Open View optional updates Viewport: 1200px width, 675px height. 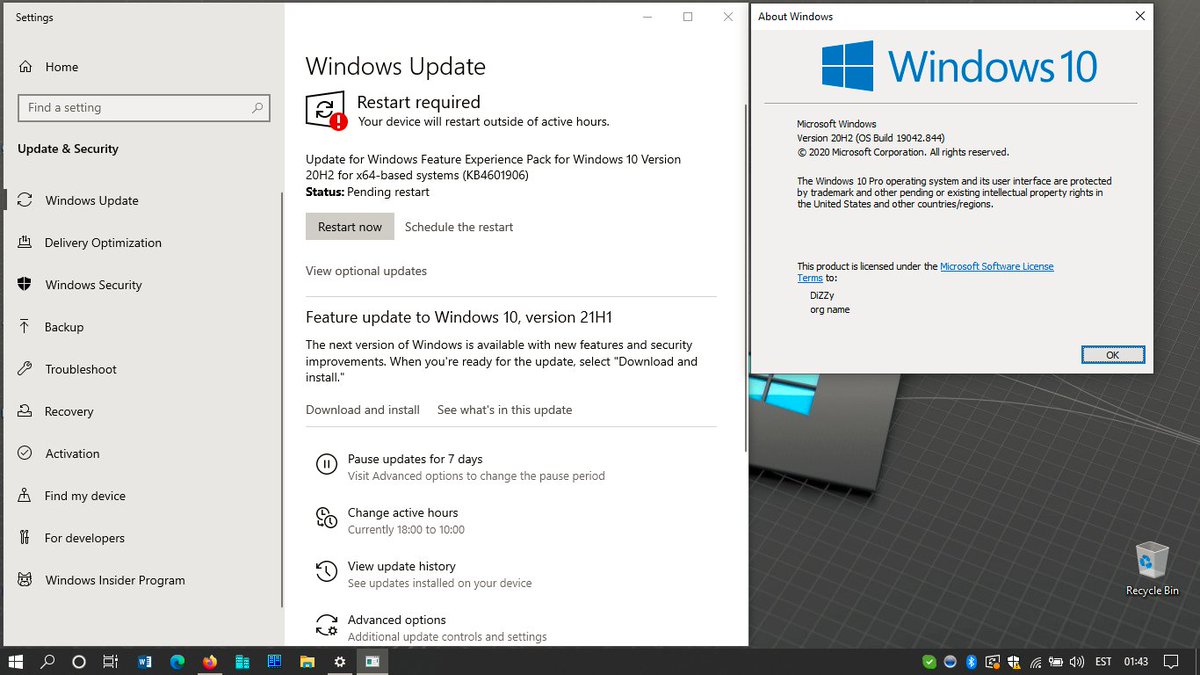click(366, 271)
